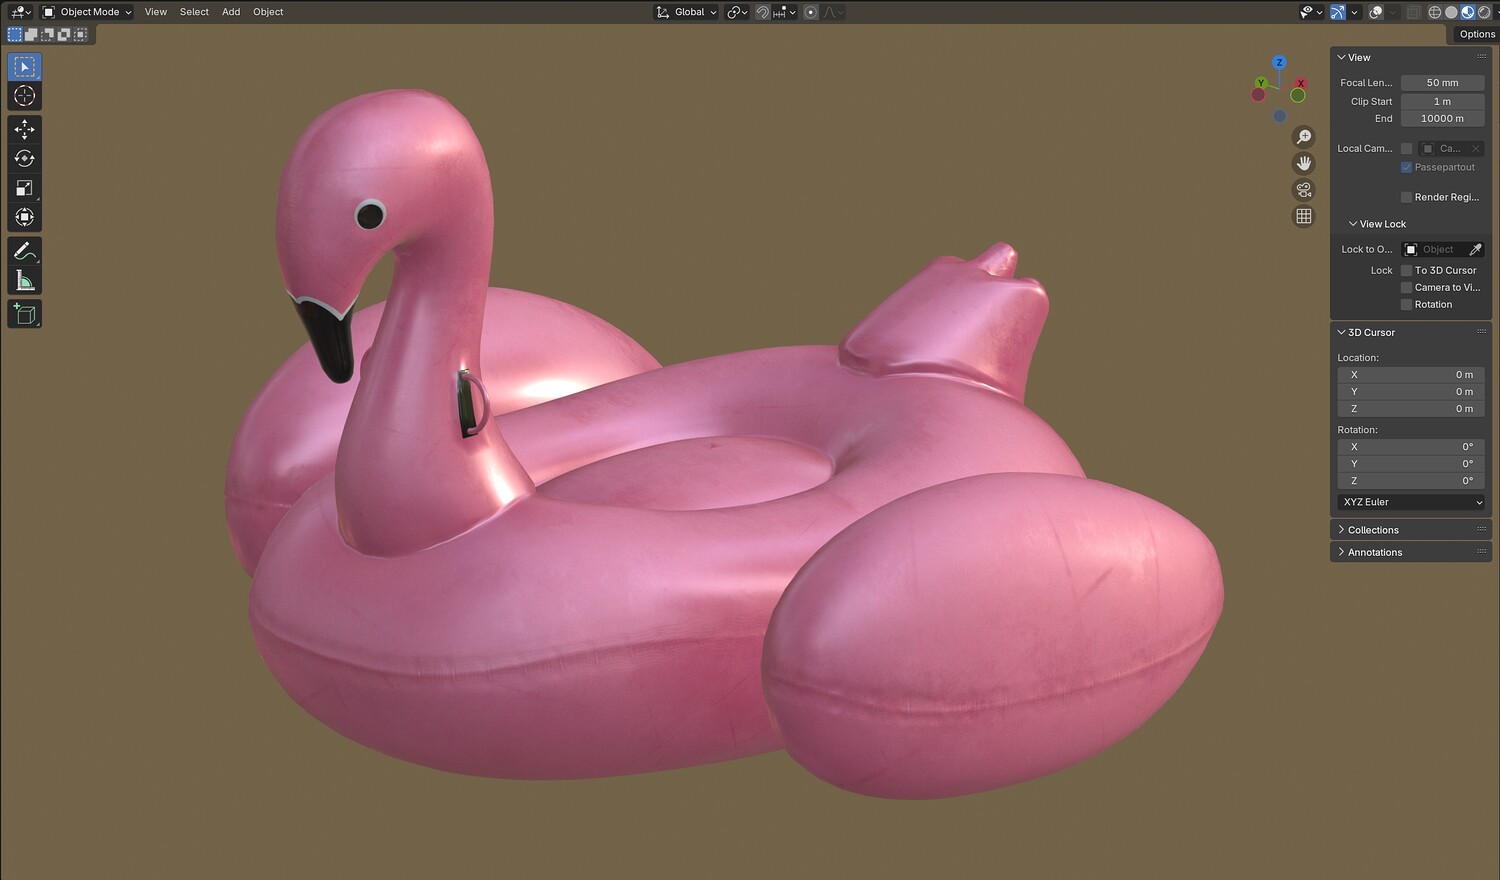Open selectability and visibility popover

tap(1310, 12)
